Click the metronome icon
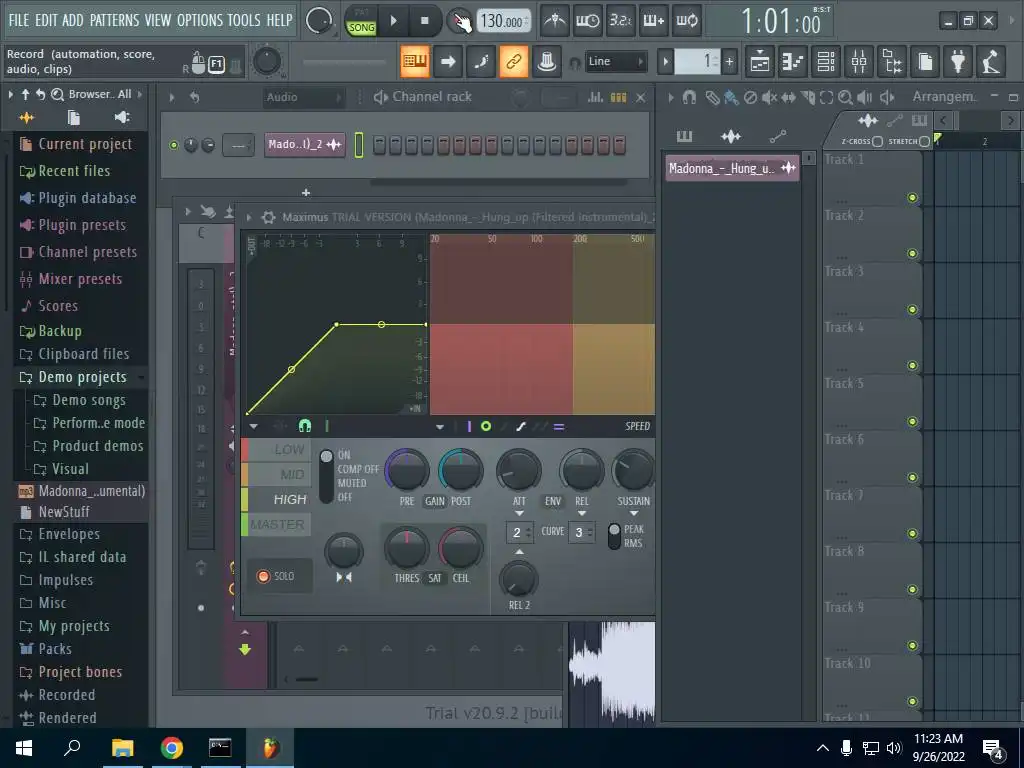 (554, 21)
